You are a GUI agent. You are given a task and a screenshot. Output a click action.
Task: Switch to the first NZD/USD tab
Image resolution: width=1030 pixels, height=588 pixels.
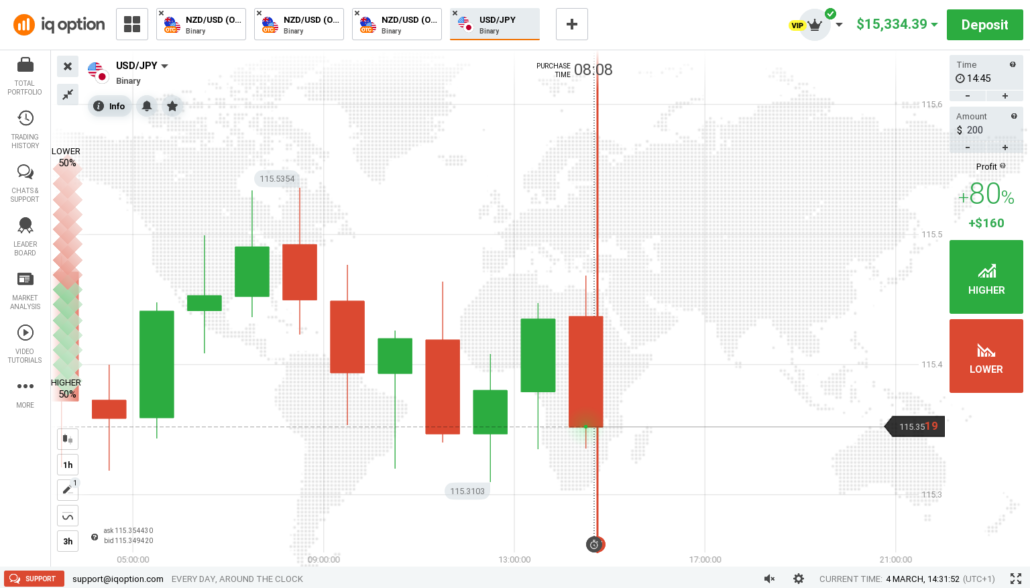click(x=201, y=24)
